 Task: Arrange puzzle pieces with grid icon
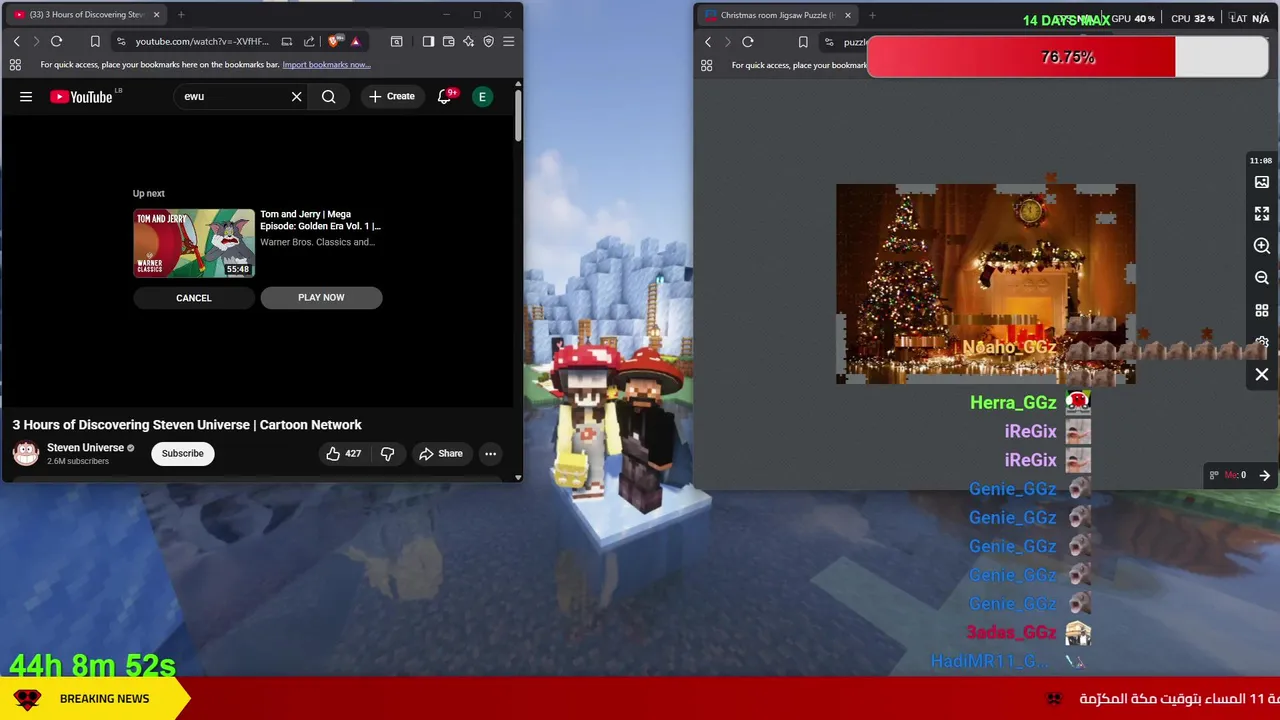pos(1262,310)
